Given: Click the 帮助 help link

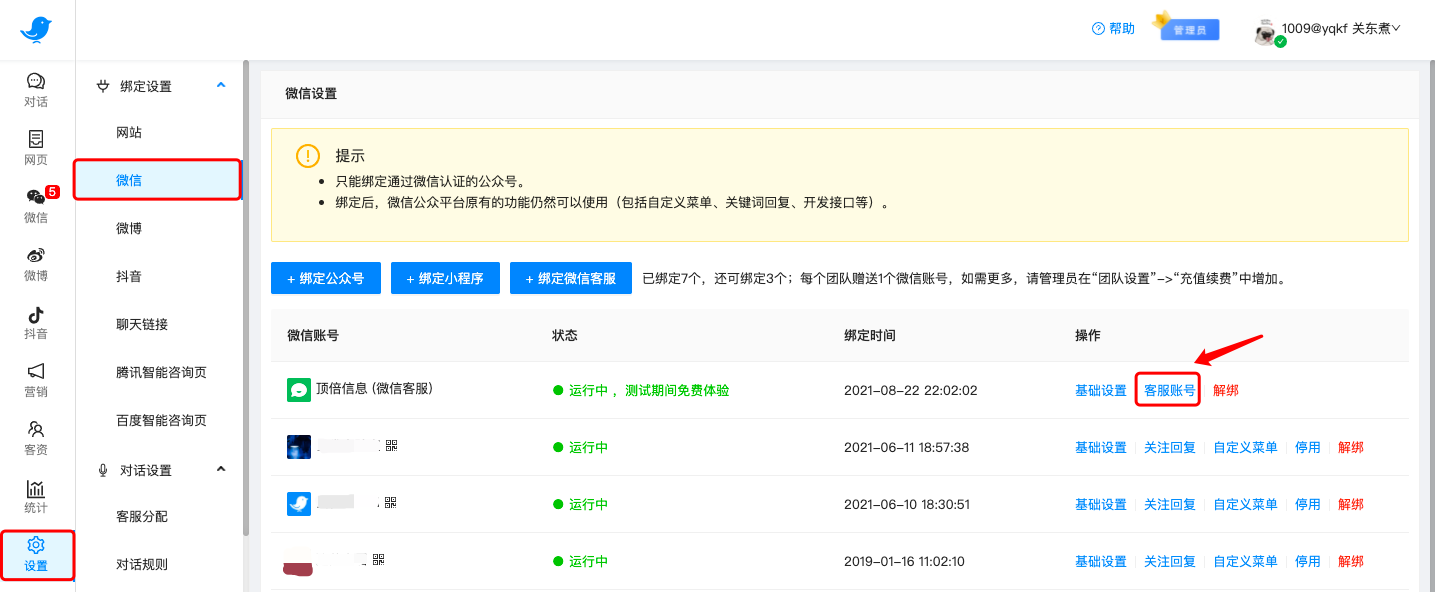Looking at the screenshot, I should tap(1114, 29).
